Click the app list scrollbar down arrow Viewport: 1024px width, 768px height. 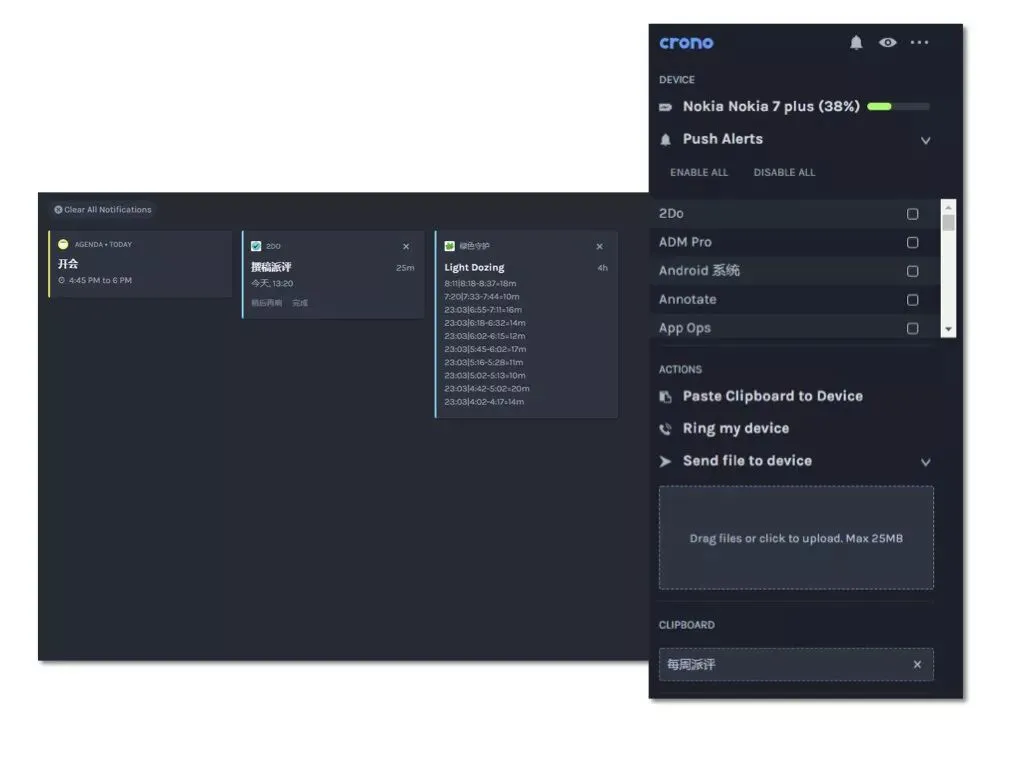click(948, 330)
